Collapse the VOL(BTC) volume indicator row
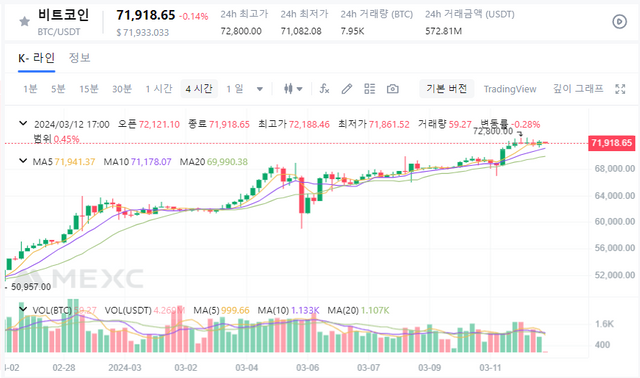The width and height of the screenshot is (640, 378). pos(23,309)
